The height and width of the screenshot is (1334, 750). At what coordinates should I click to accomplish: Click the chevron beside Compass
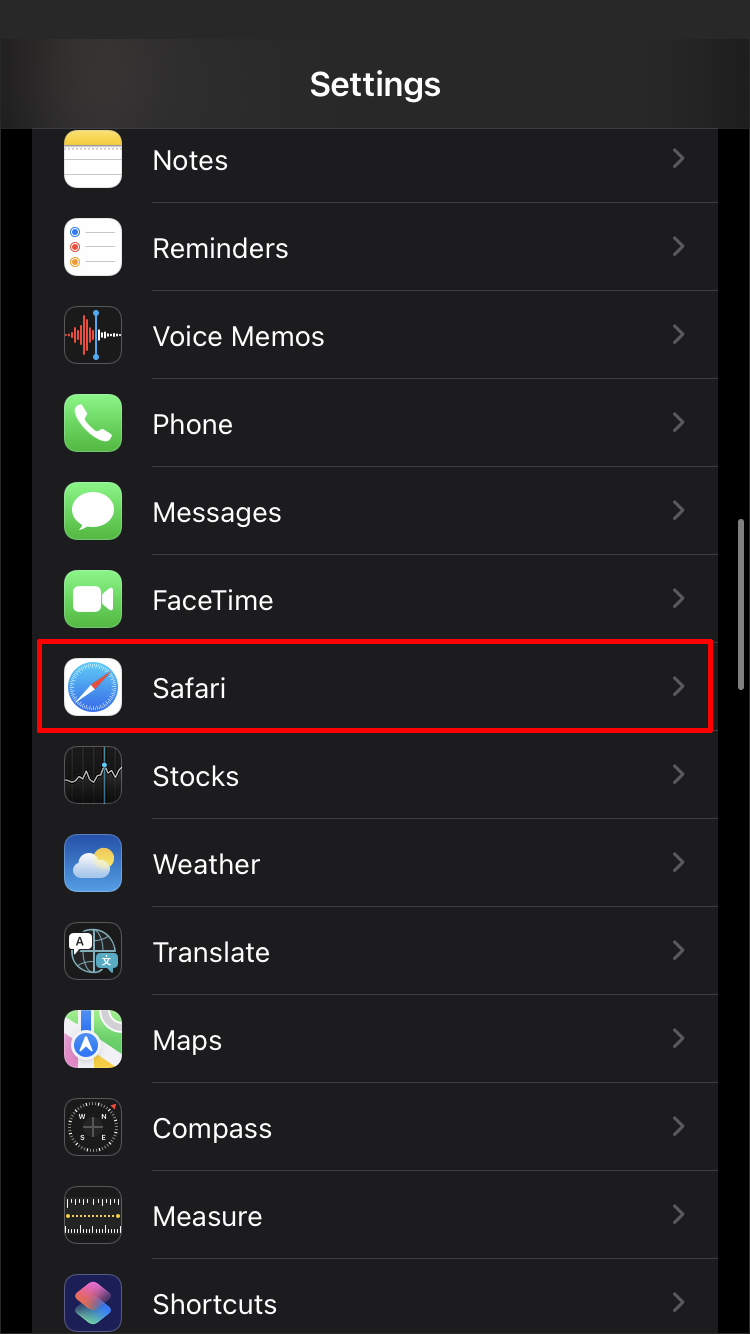point(679,1126)
